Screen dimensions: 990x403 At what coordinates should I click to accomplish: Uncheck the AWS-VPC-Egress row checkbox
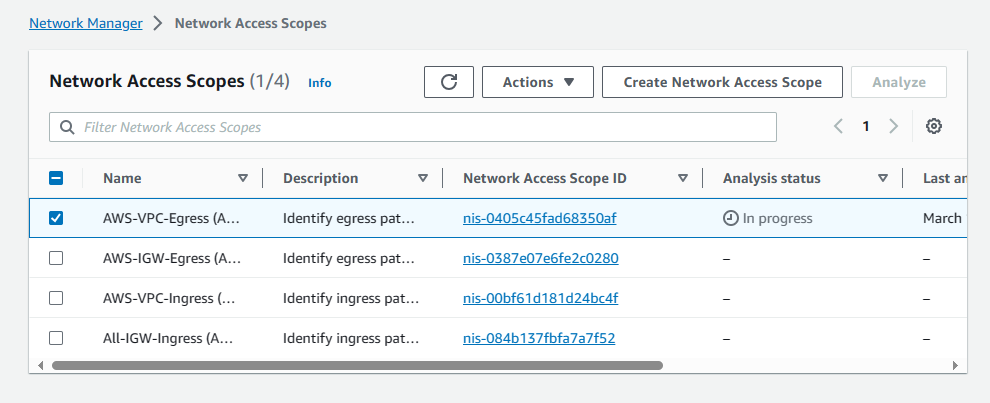(x=56, y=218)
